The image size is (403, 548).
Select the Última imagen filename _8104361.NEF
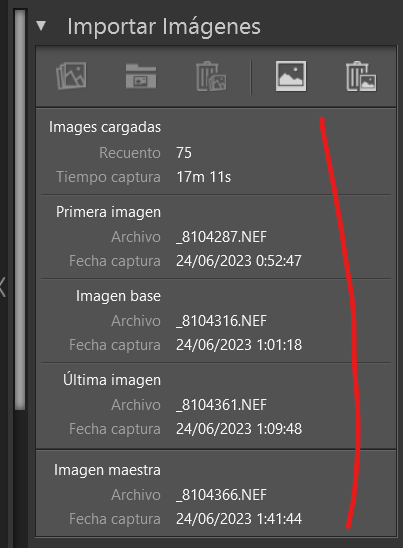[x=221, y=405]
